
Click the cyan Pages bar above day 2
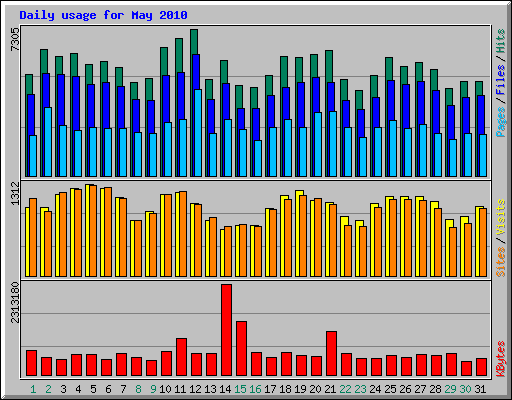[x=48, y=142]
